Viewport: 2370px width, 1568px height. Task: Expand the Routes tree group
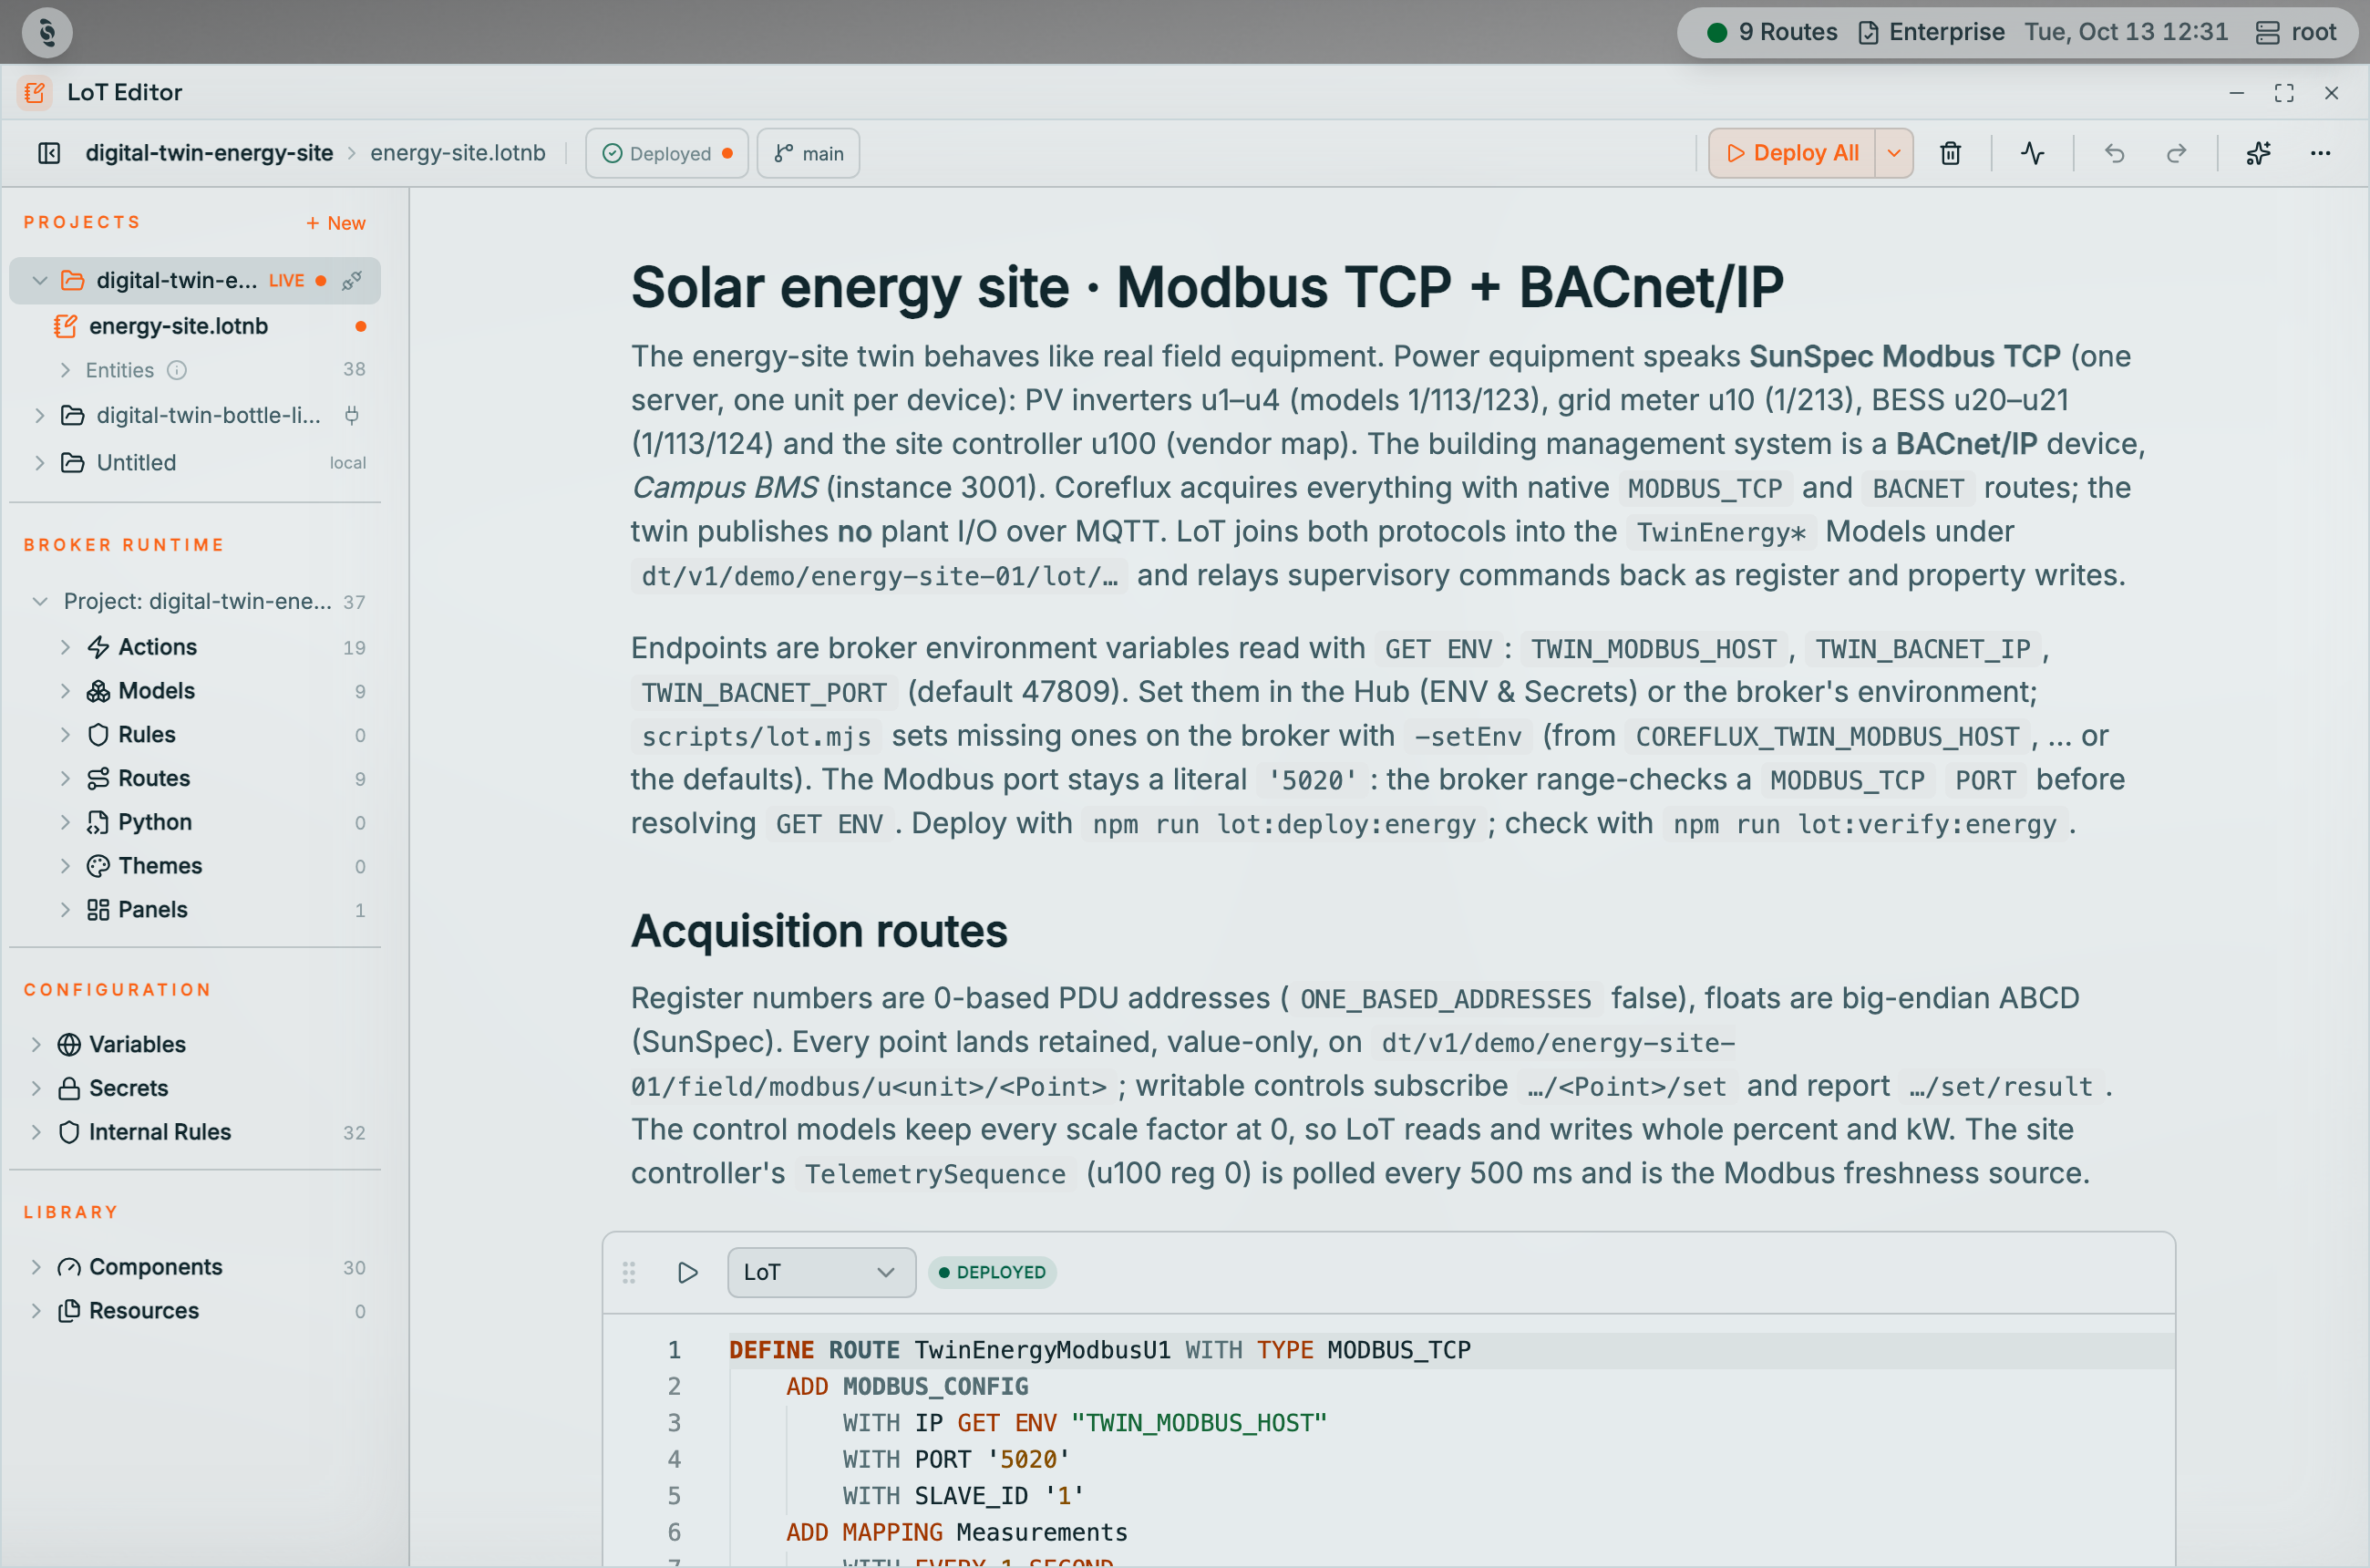click(x=65, y=778)
